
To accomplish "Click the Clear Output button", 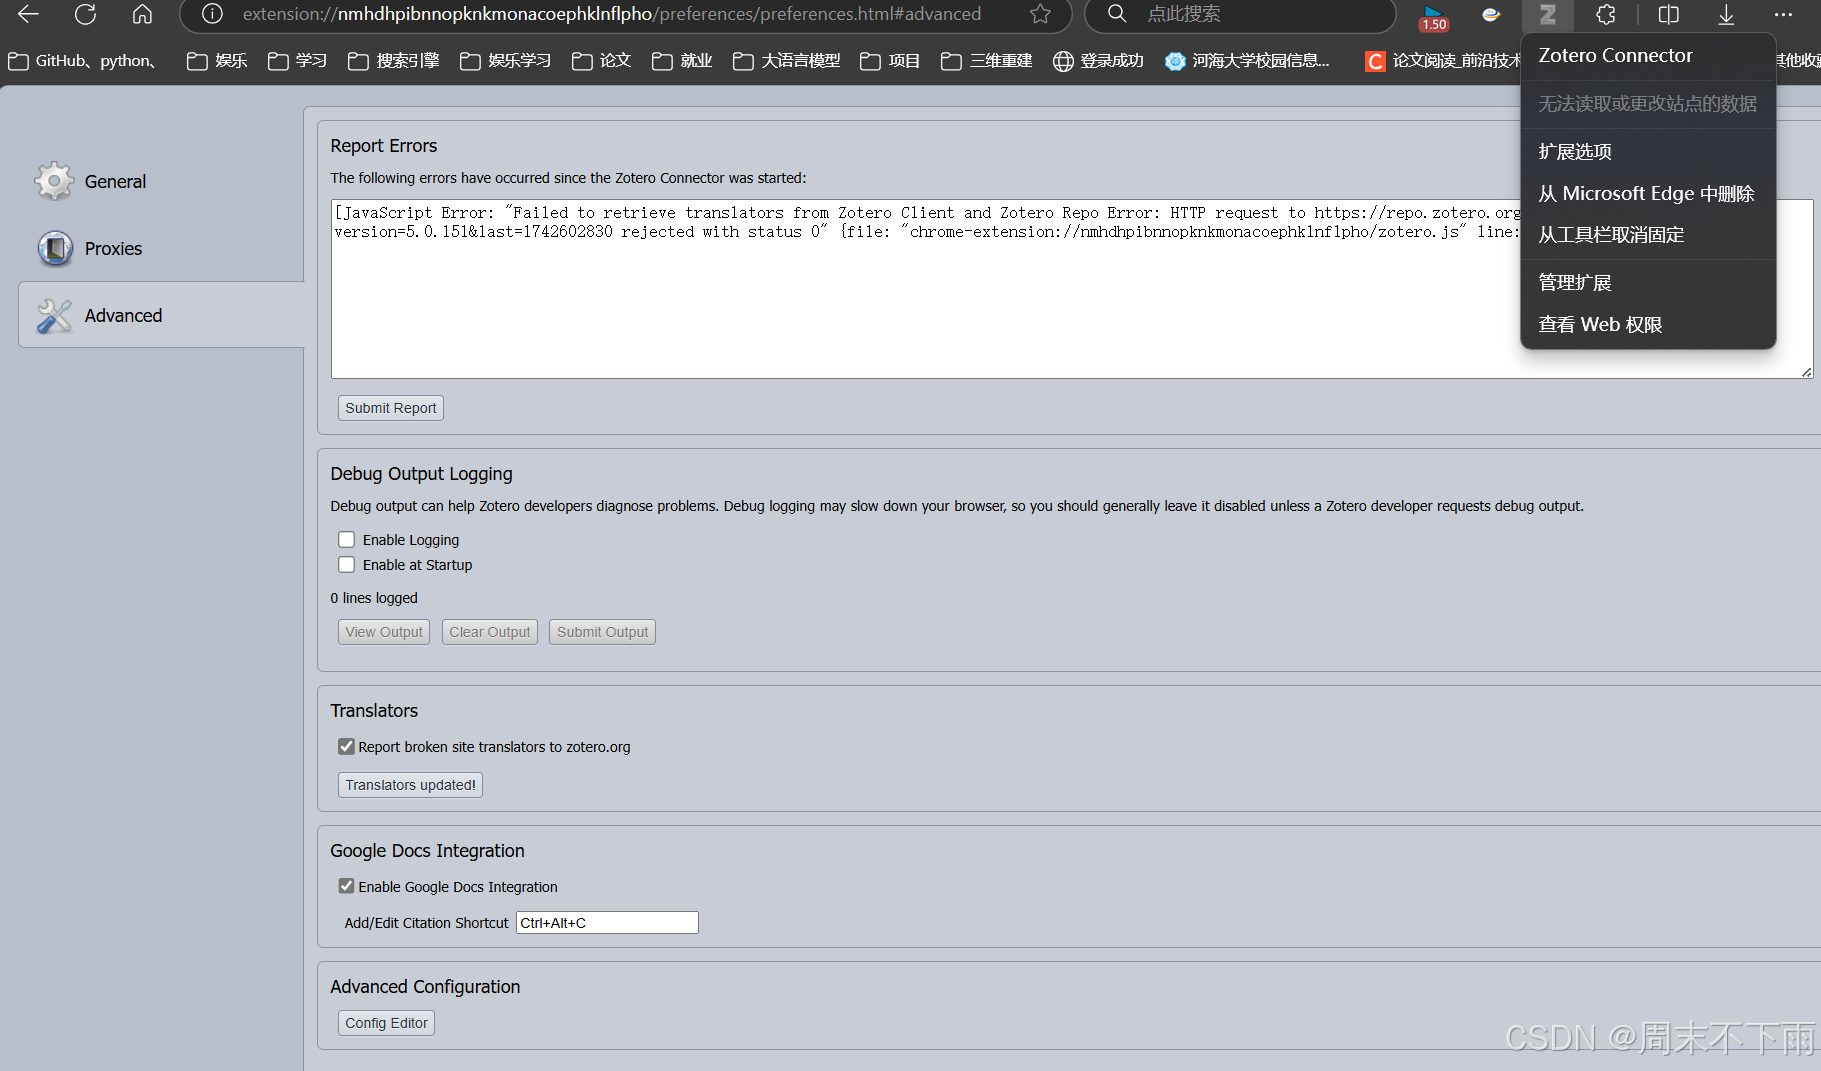I will 490,632.
